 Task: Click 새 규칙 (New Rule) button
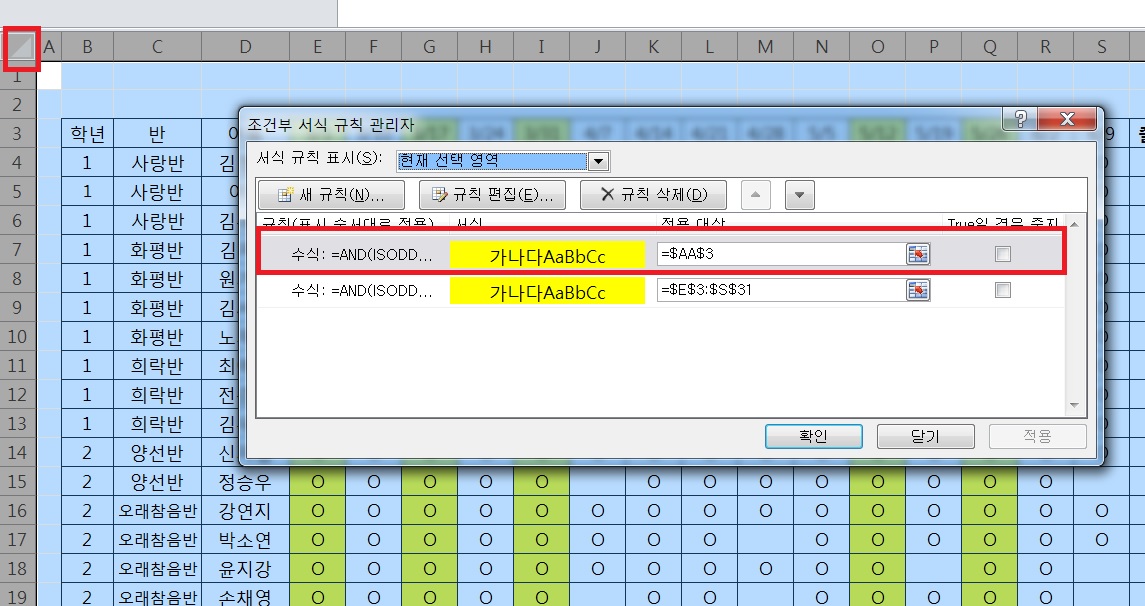point(331,195)
